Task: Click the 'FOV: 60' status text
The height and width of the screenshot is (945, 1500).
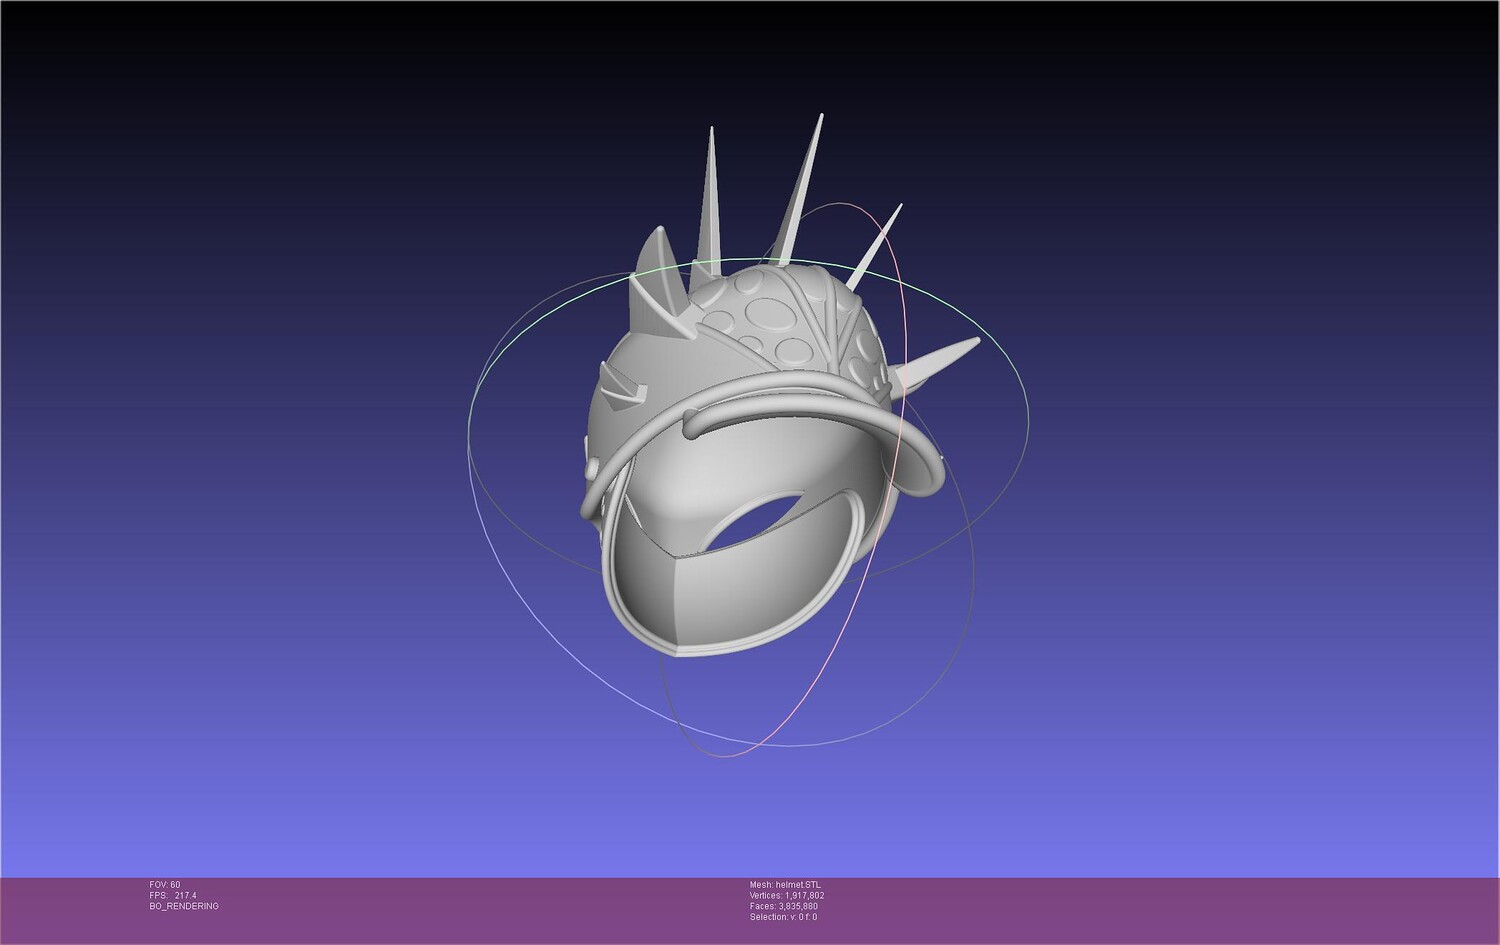Action: tap(165, 885)
